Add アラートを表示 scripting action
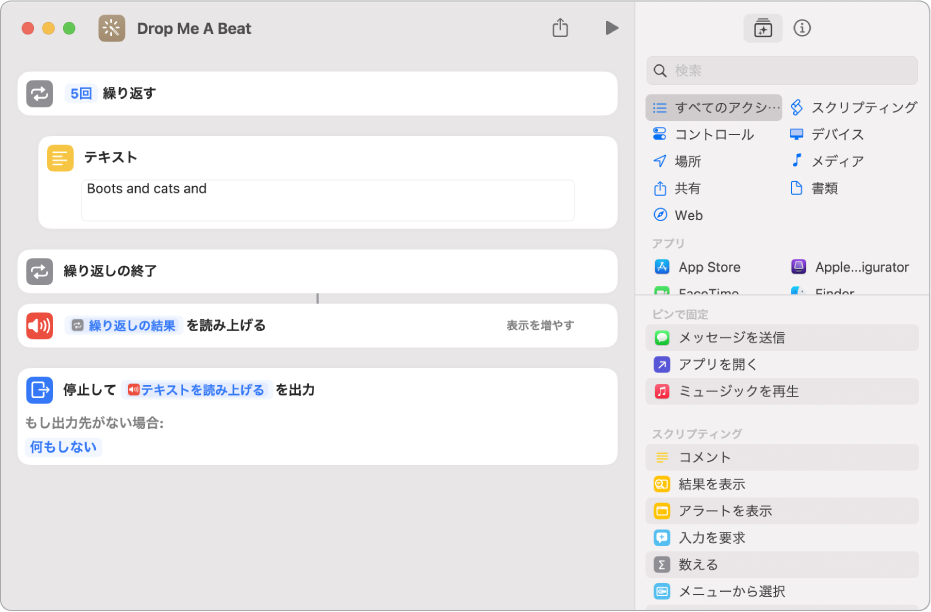The image size is (931, 612). 782,511
